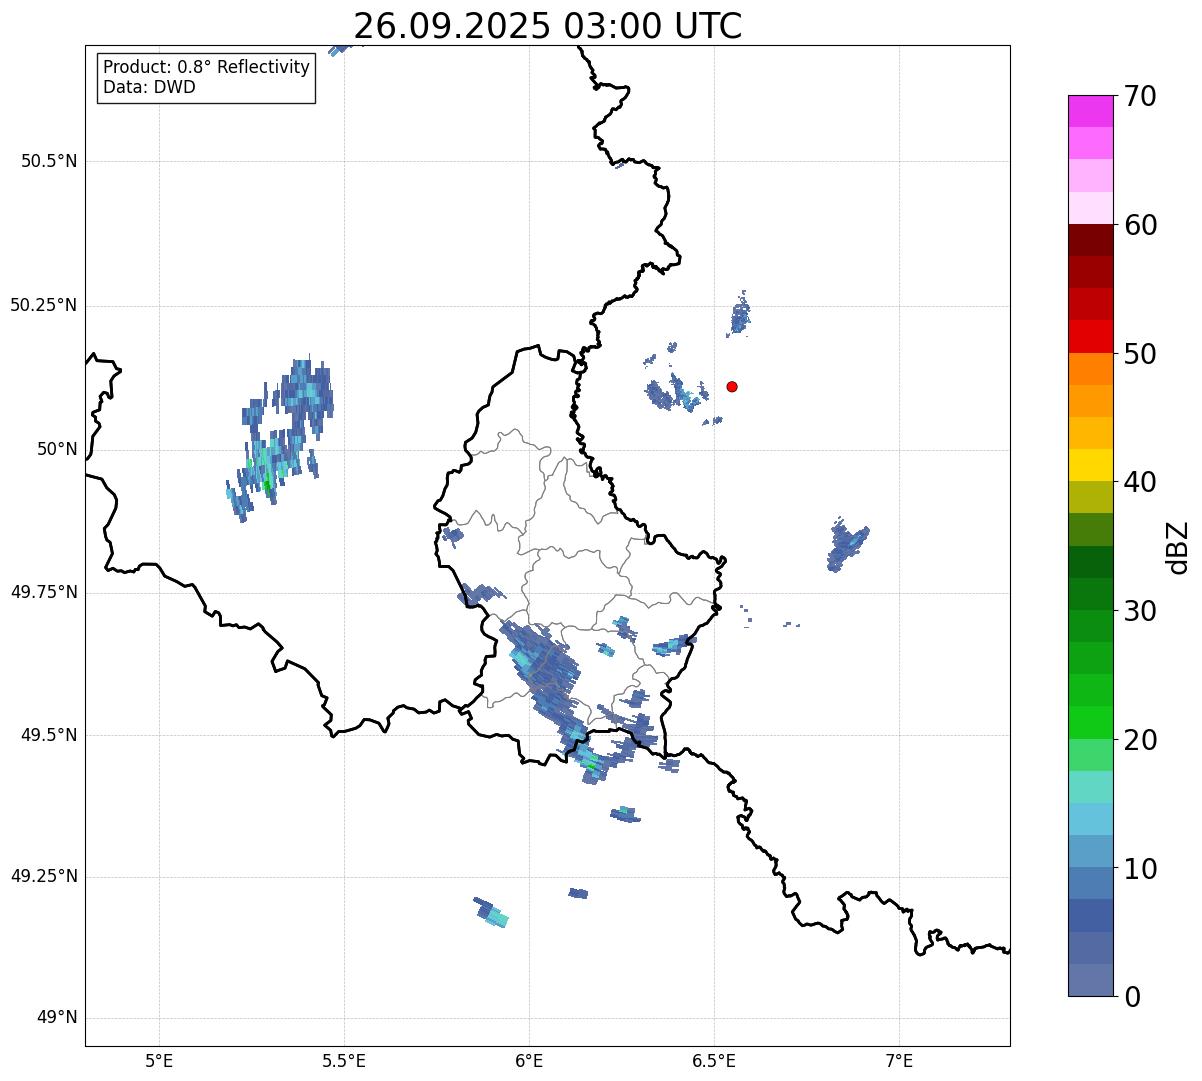This screenshot has width=1202, height=1081.
Task: Click the large radar echo near 5.3°E 50°N
Action: click(x=280, y=440)
